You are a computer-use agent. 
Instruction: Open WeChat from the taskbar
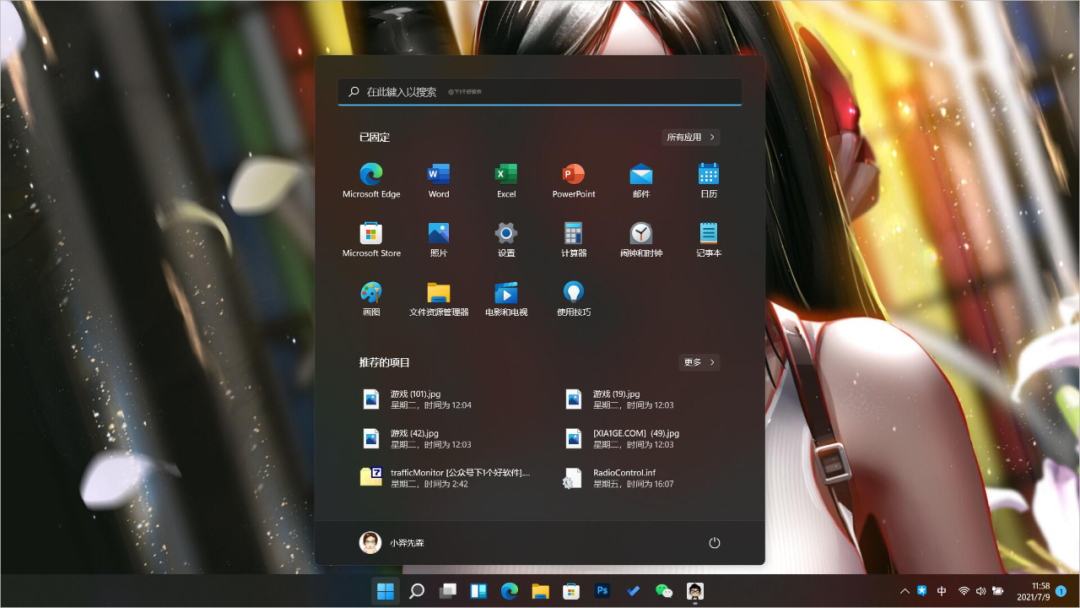pos(664,591)
